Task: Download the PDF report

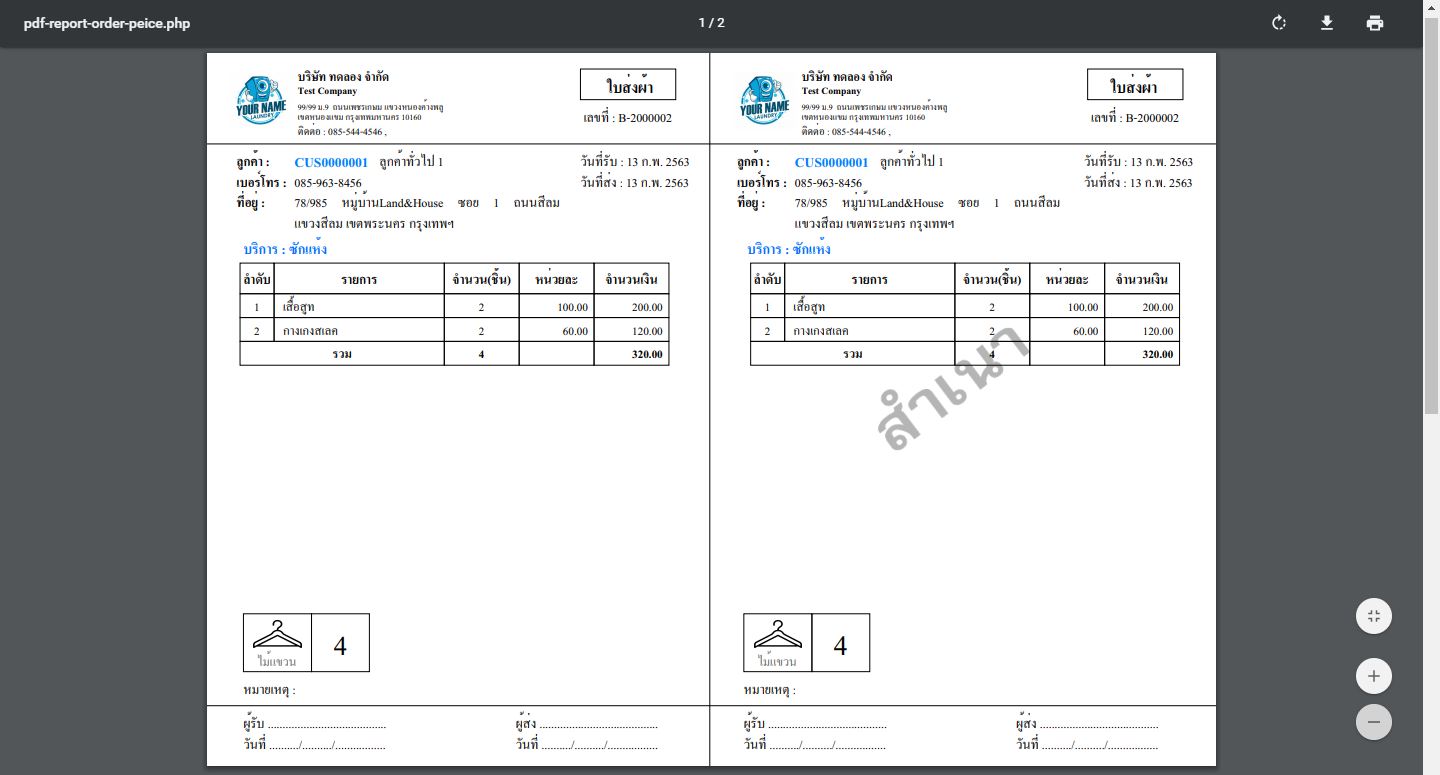Action: [x=1327, y=23]
